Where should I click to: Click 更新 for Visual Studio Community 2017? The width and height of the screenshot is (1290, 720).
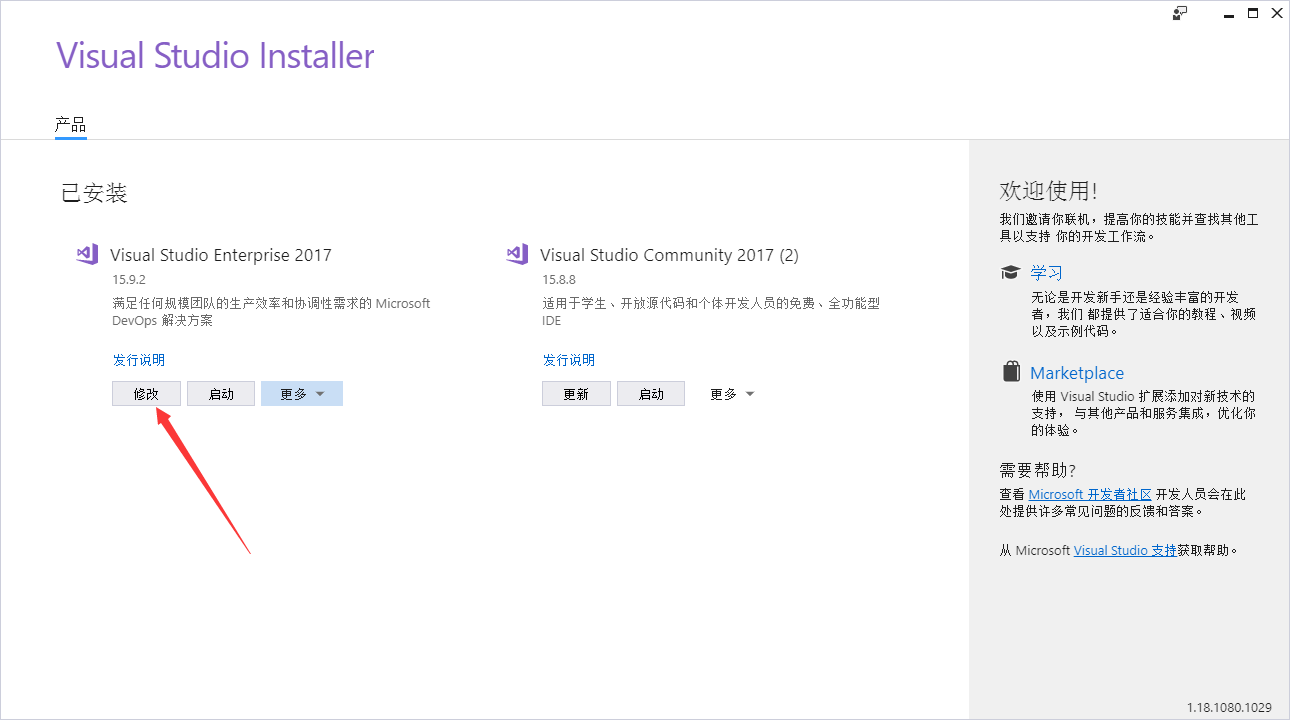click(576, 394)
